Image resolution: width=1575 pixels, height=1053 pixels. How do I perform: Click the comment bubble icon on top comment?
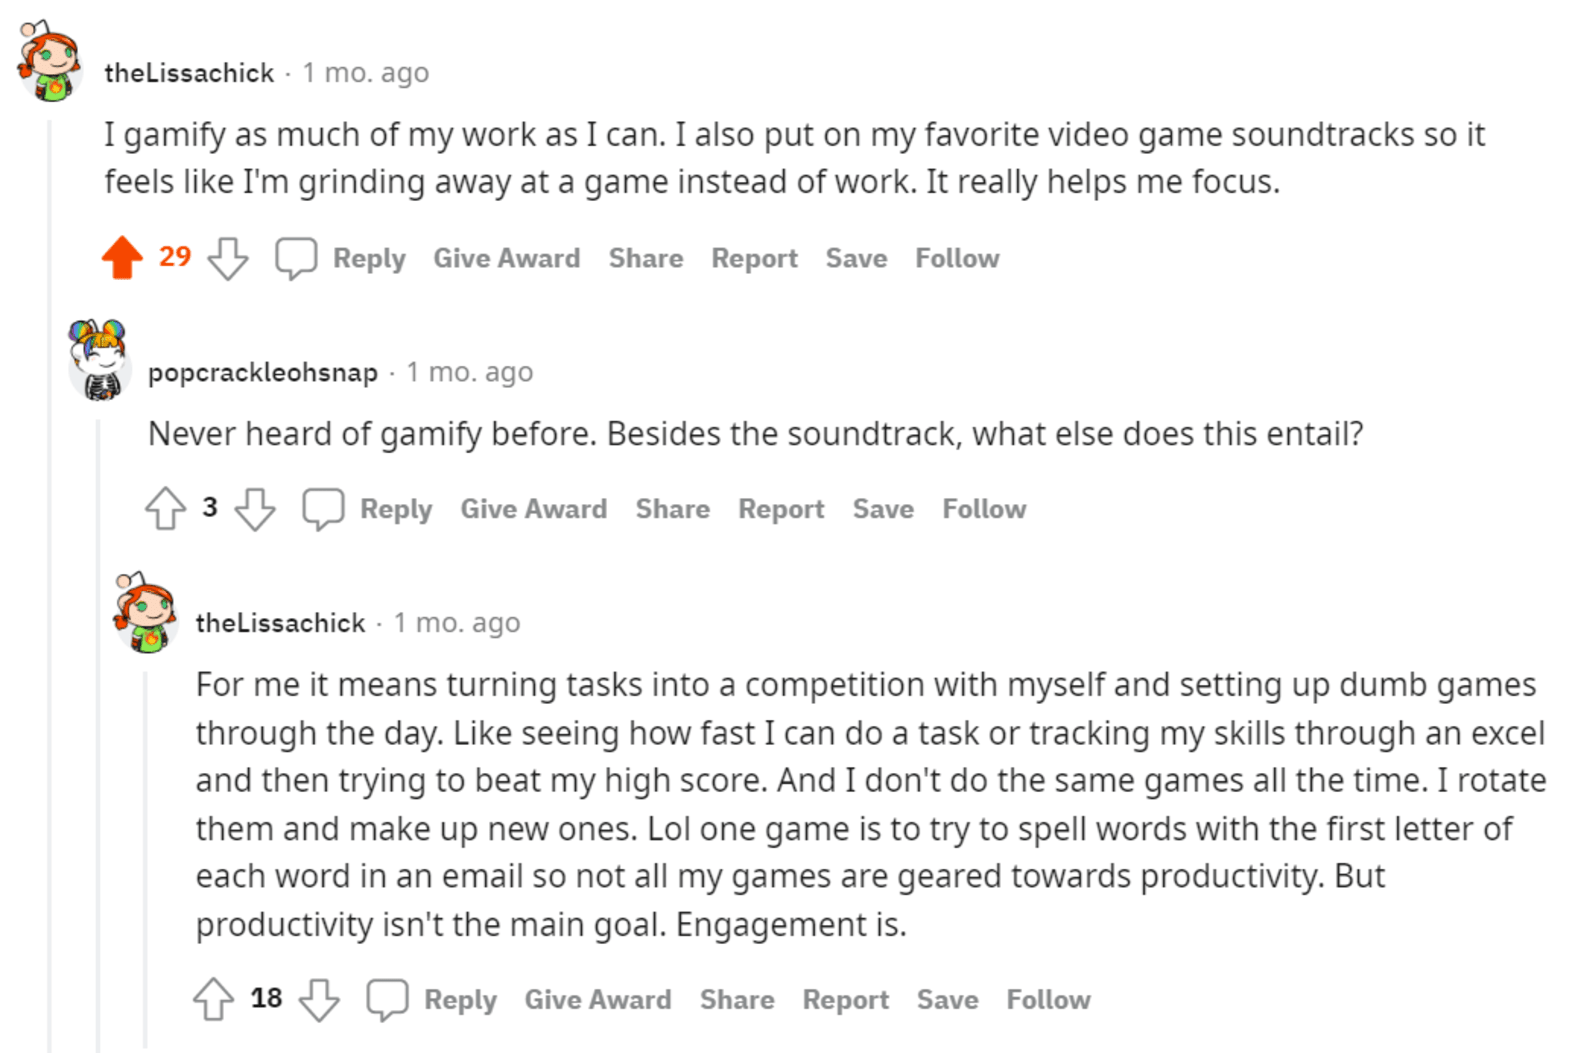296,258
